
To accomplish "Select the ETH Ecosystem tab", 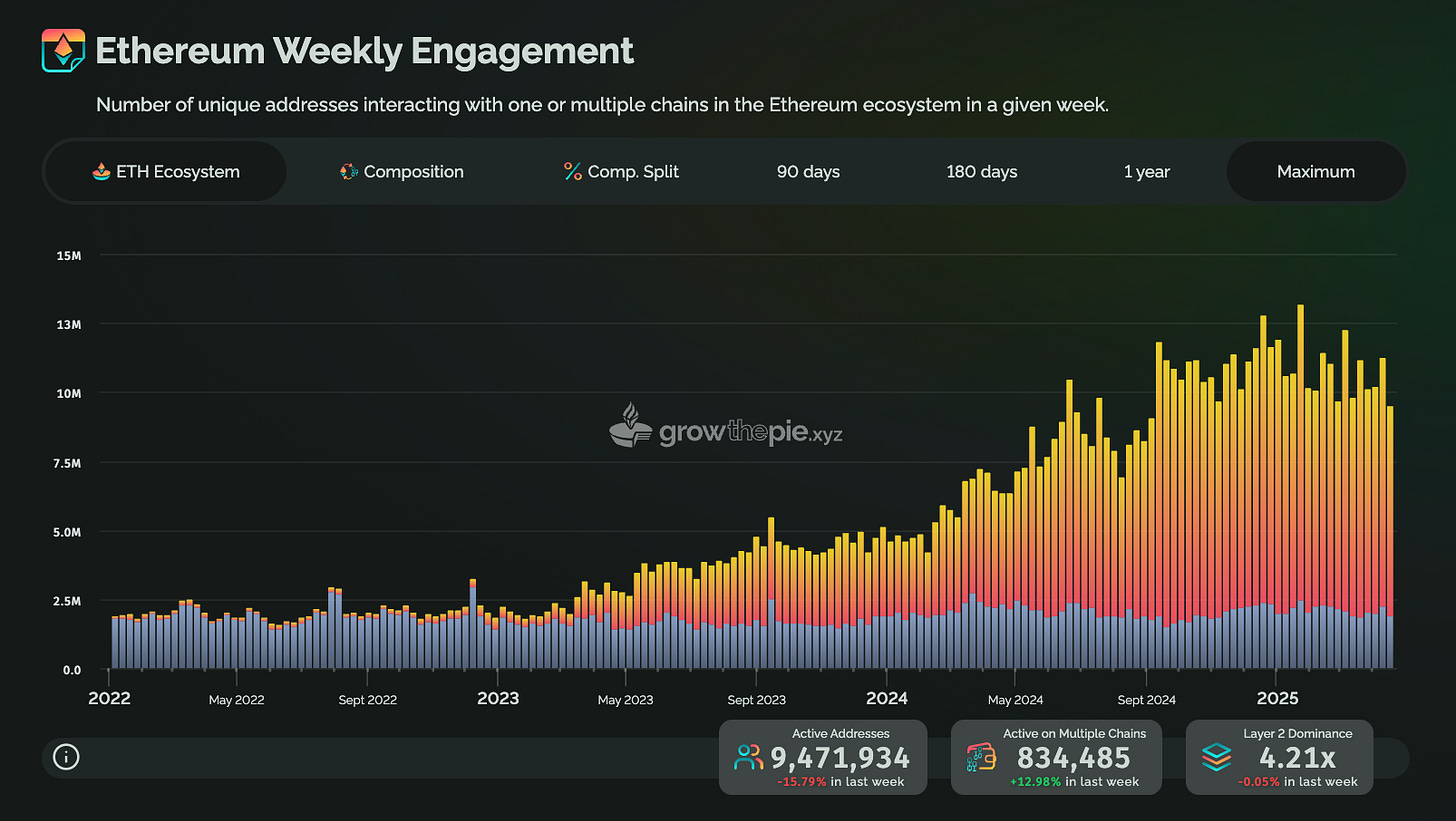I will (x=165, y=171).
